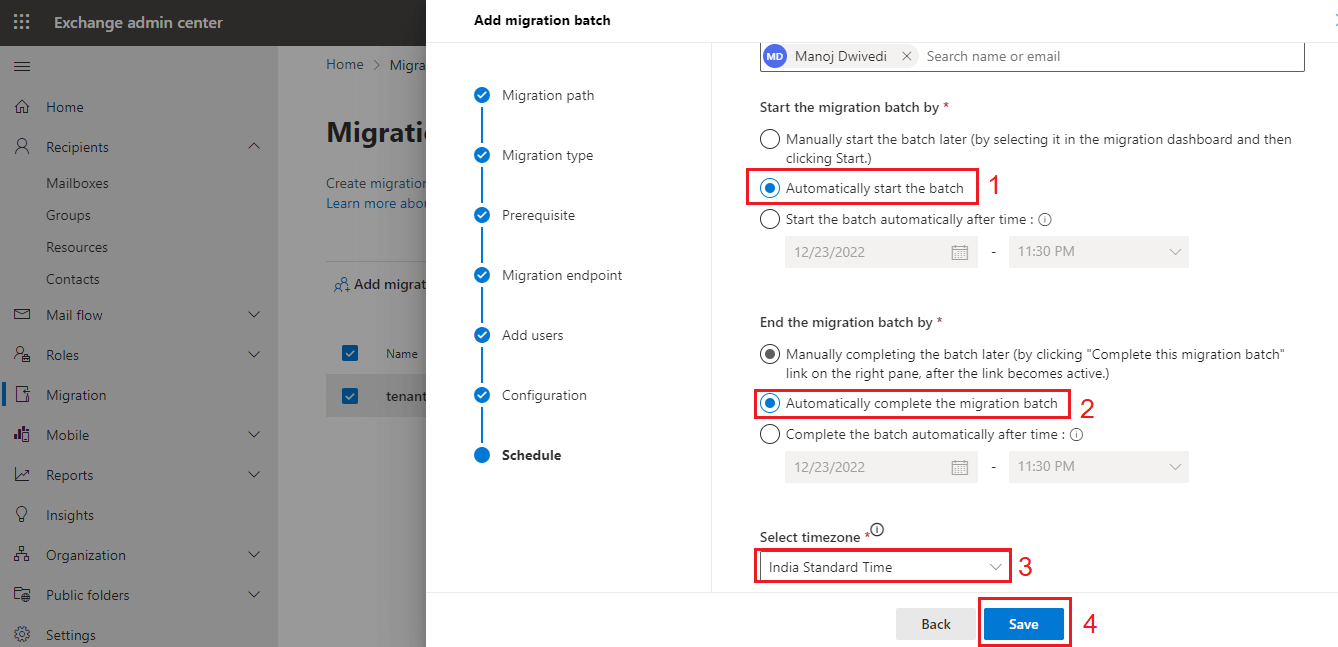The width and height of the screenshot is (1338, 647).
Task: Go to Migration type step
Action: click(547, 155)
